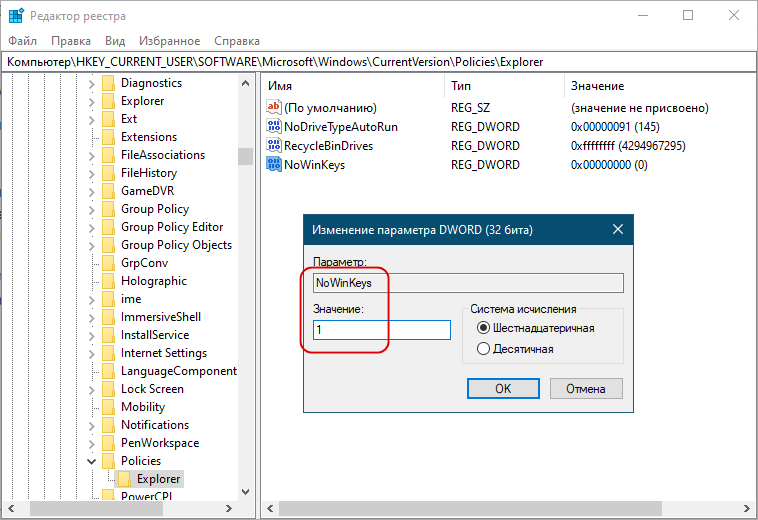Expand the GameDVR tree node
This screenshot has width=758, height=520.
point(91,191)
